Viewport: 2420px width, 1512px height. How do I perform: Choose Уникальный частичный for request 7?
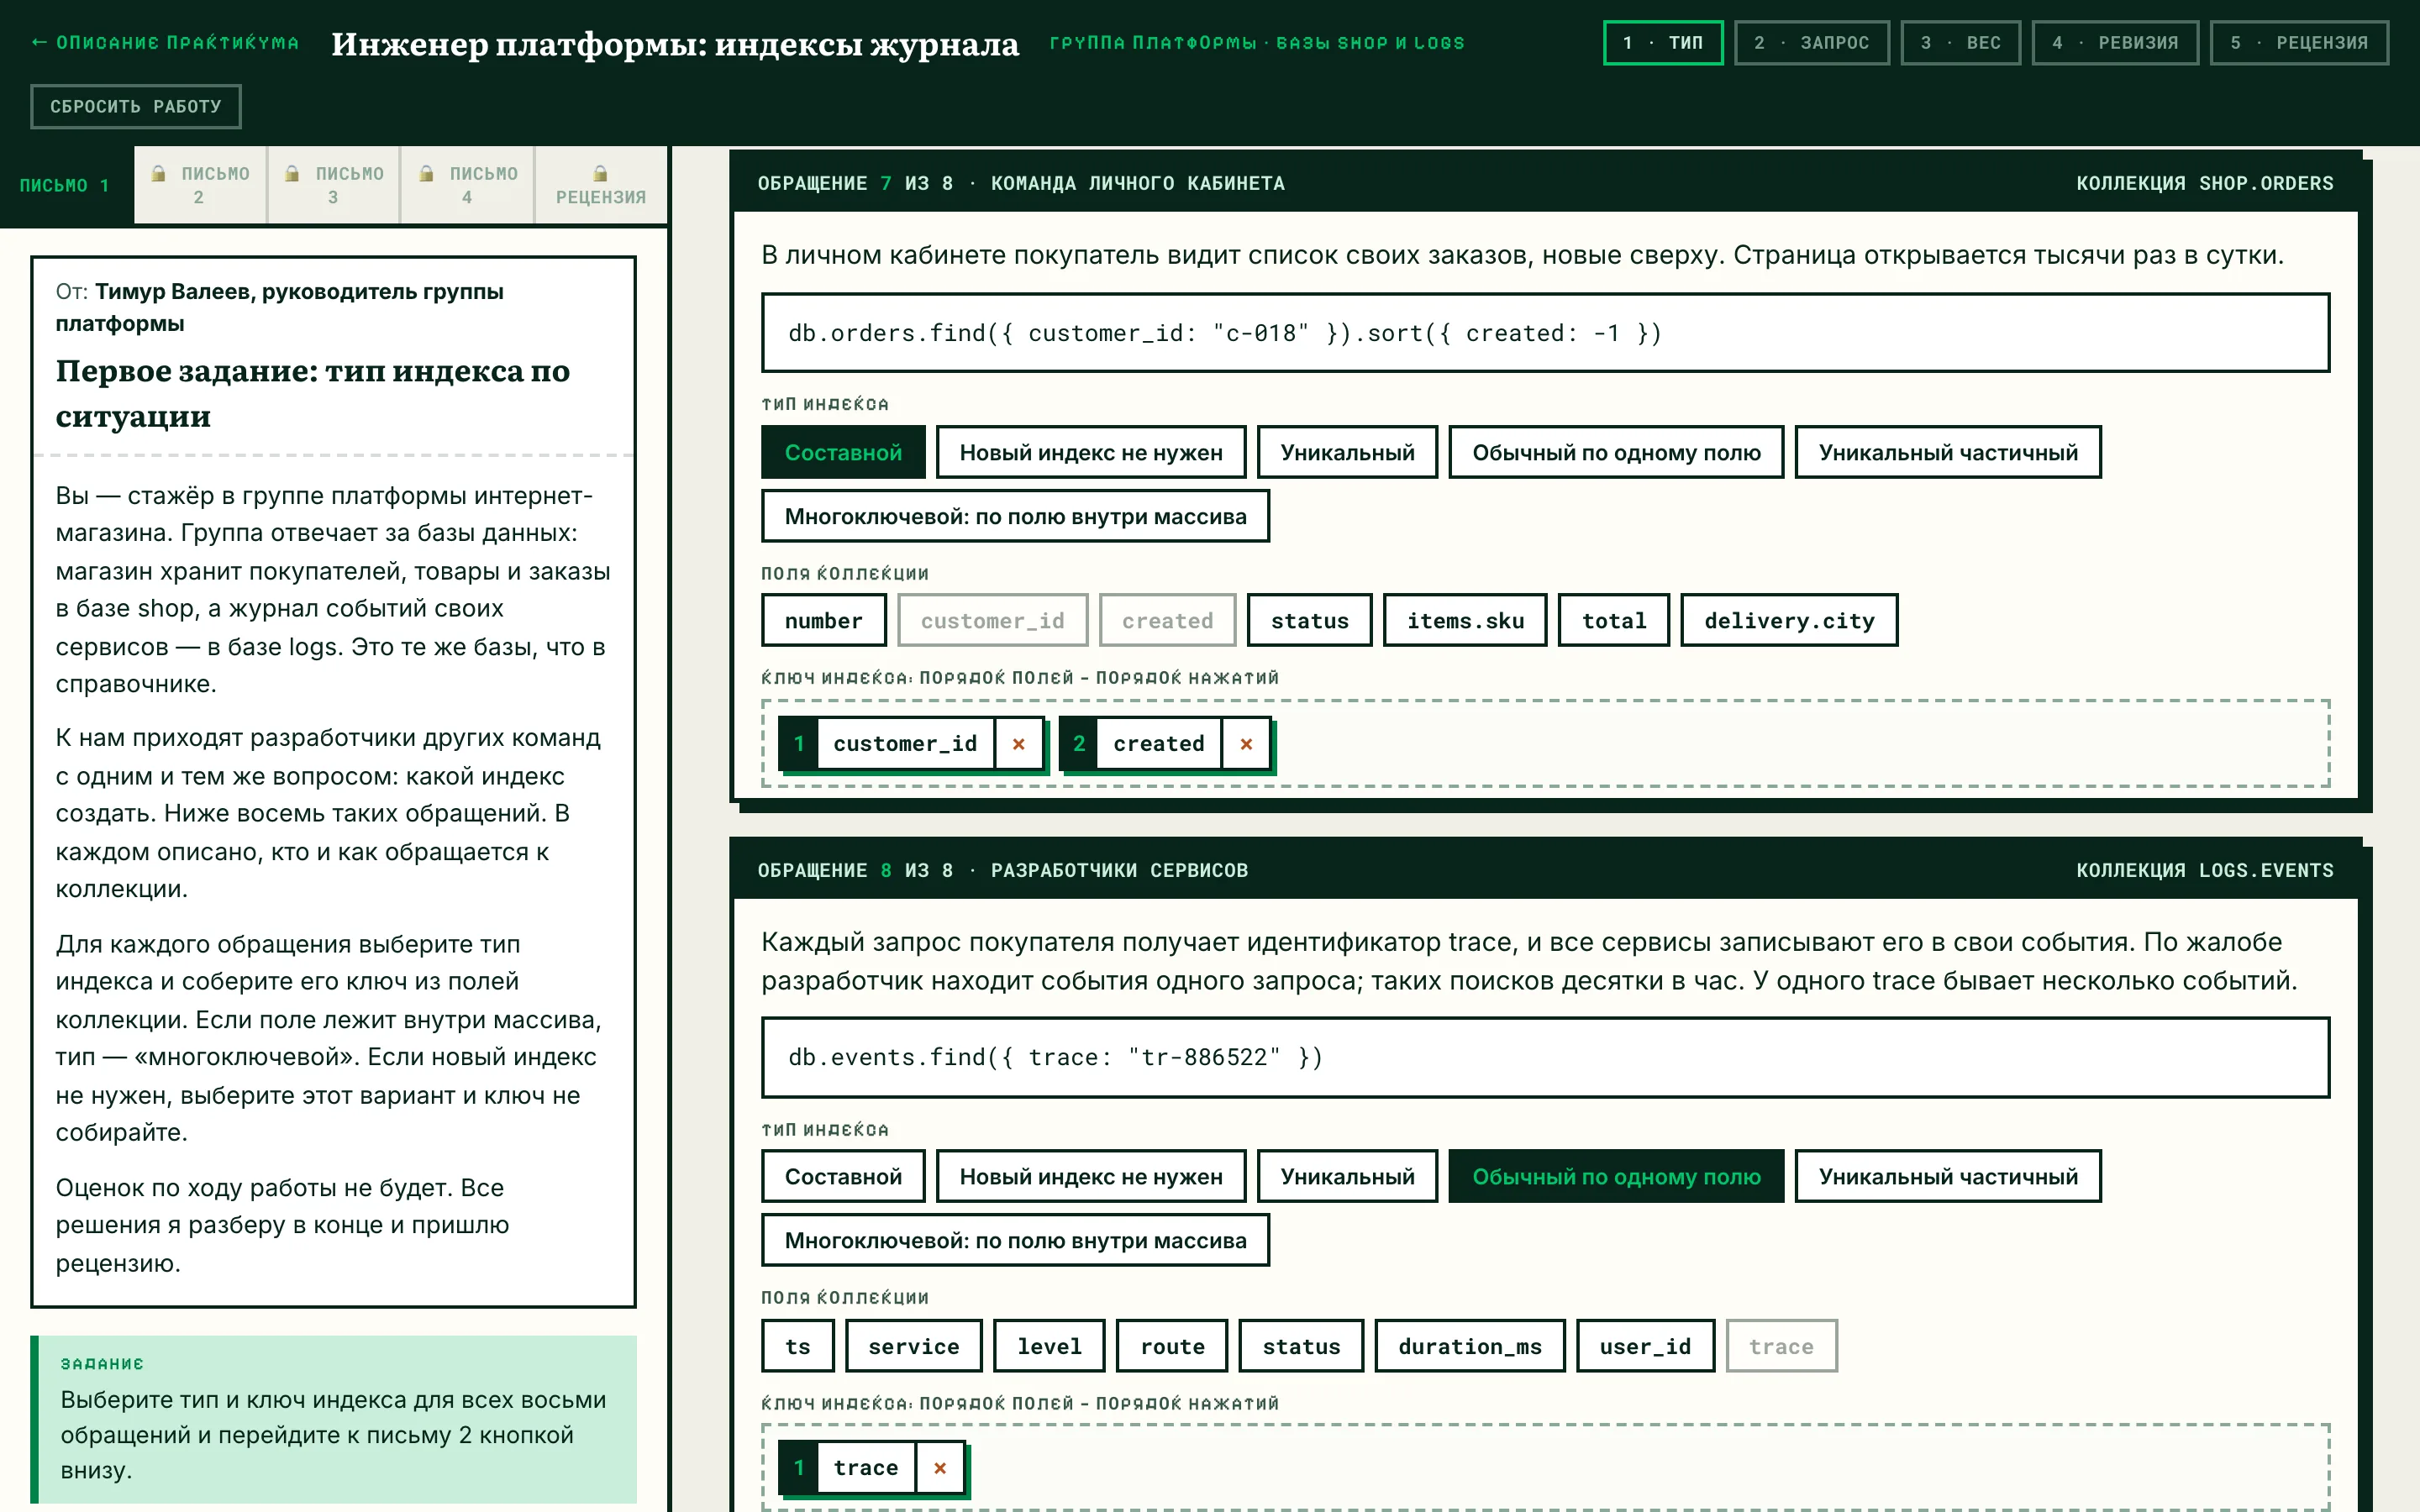[x=1948, y=453]
